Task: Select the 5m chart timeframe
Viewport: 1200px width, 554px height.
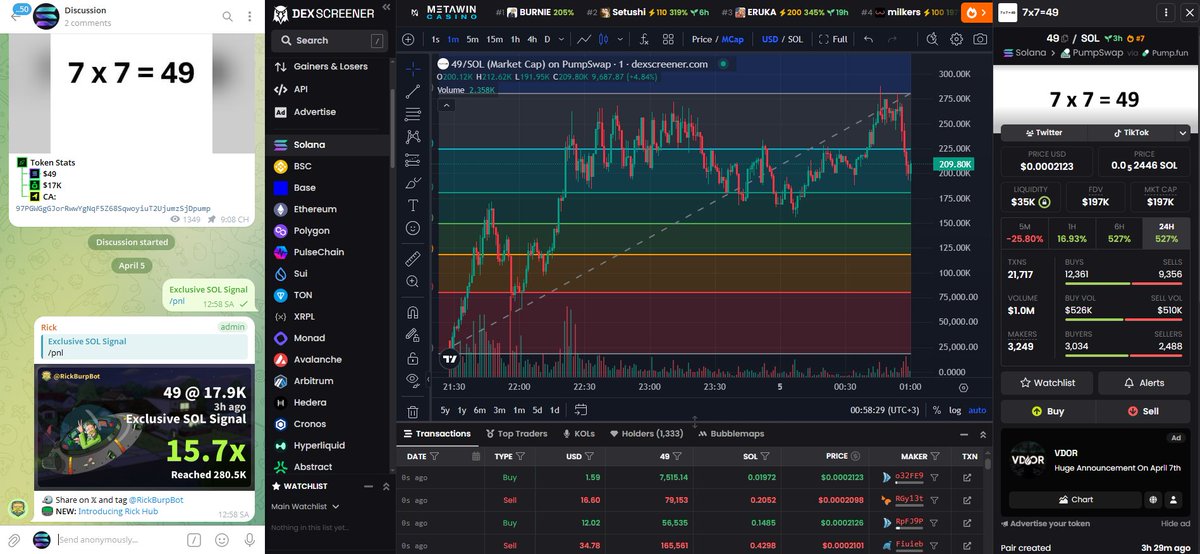Action: coord(473,39)
